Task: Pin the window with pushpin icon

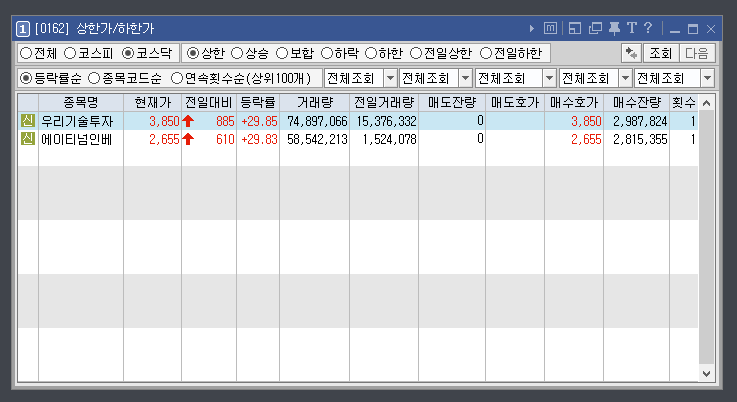Action: point(614,28)
